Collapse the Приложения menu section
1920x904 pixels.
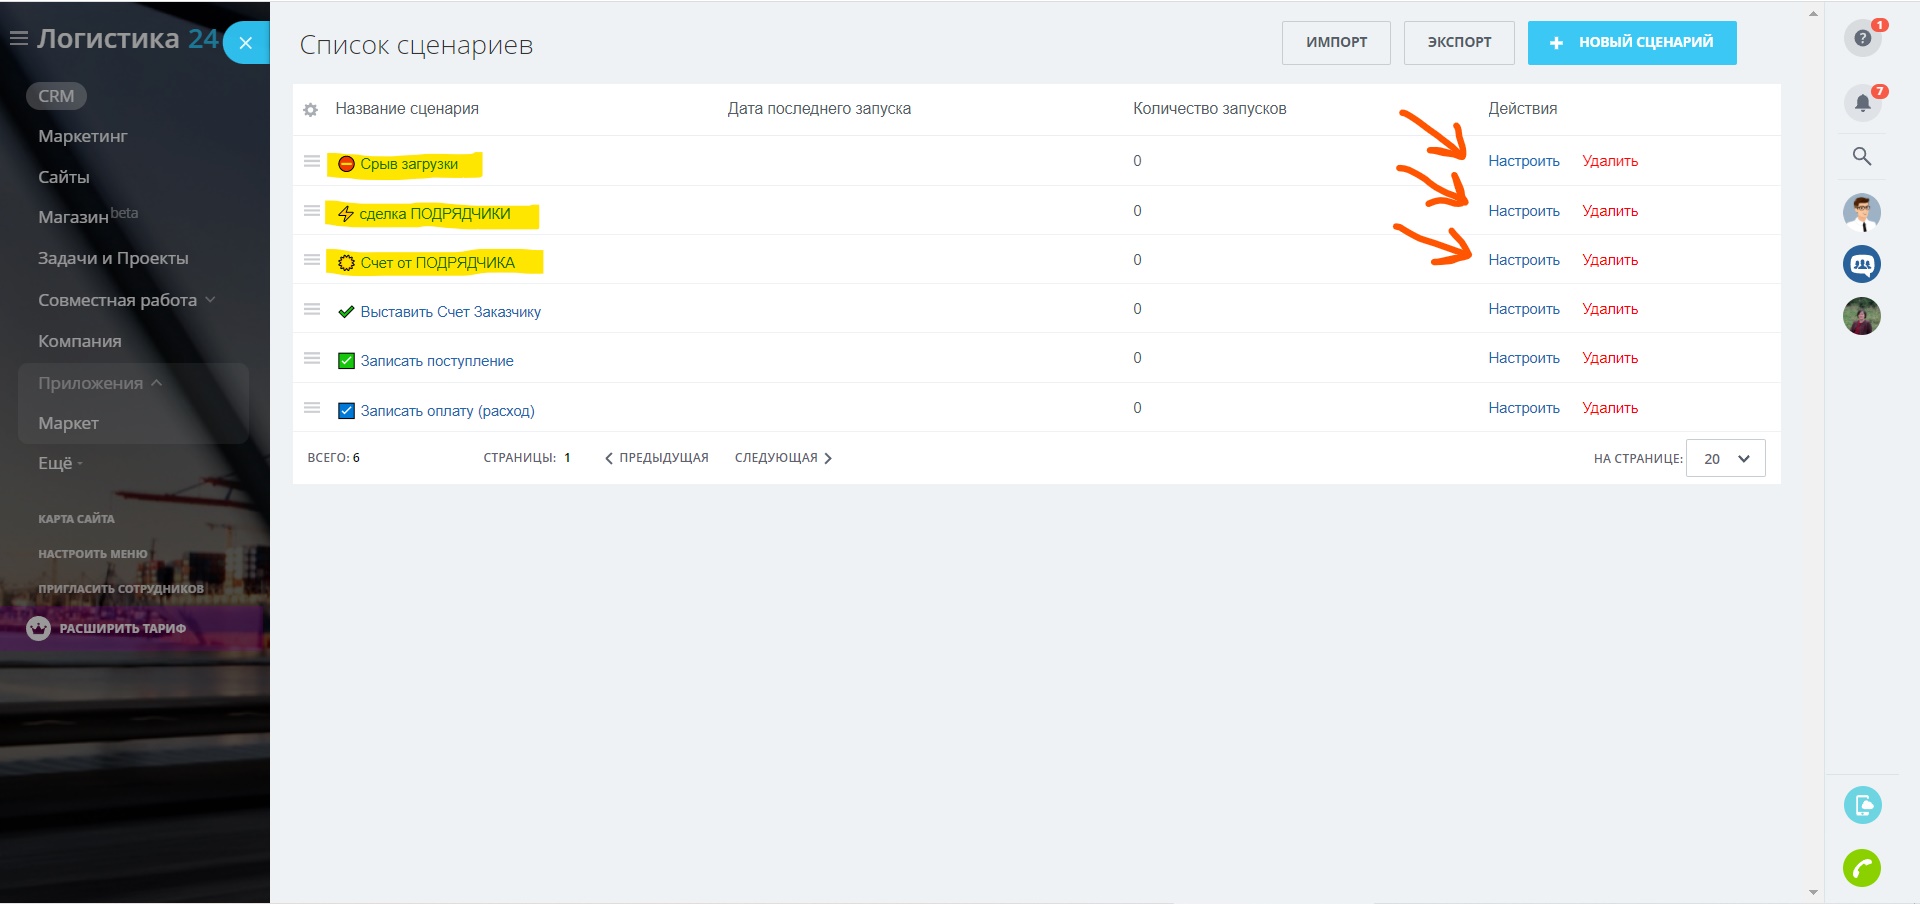(100, 383)
